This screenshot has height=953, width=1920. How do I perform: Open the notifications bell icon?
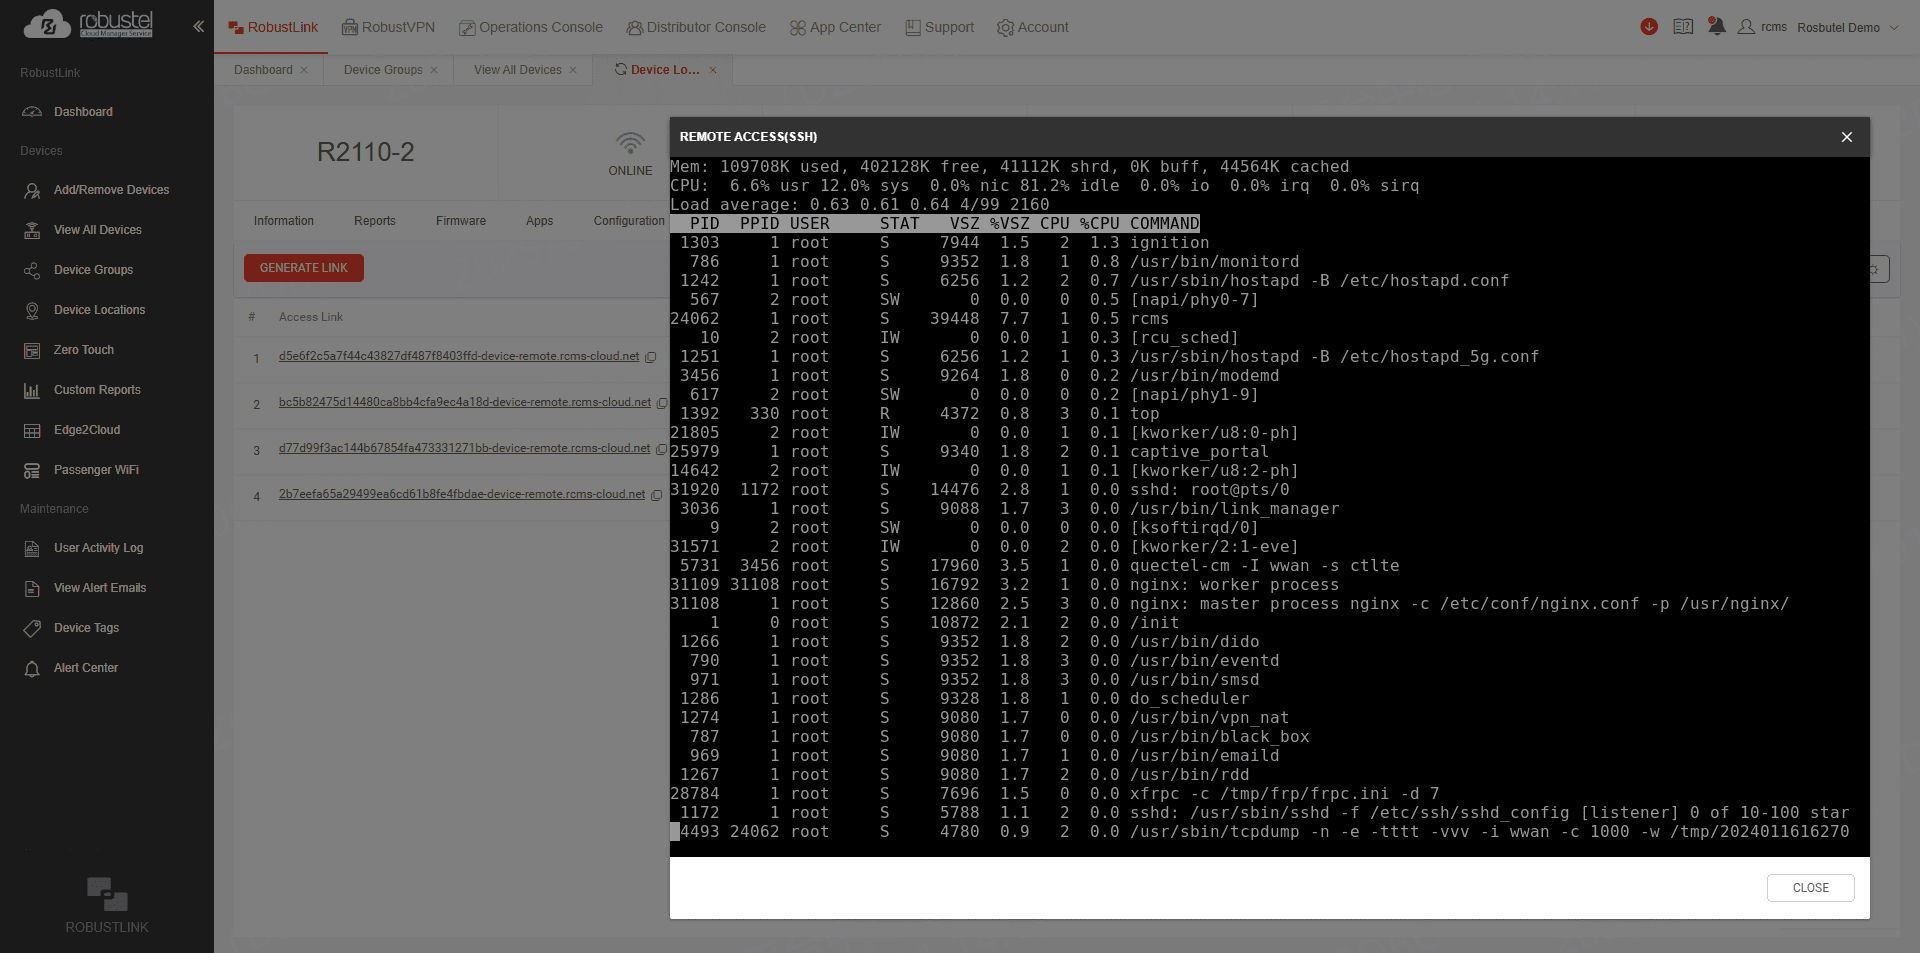tap(1716, 27)
